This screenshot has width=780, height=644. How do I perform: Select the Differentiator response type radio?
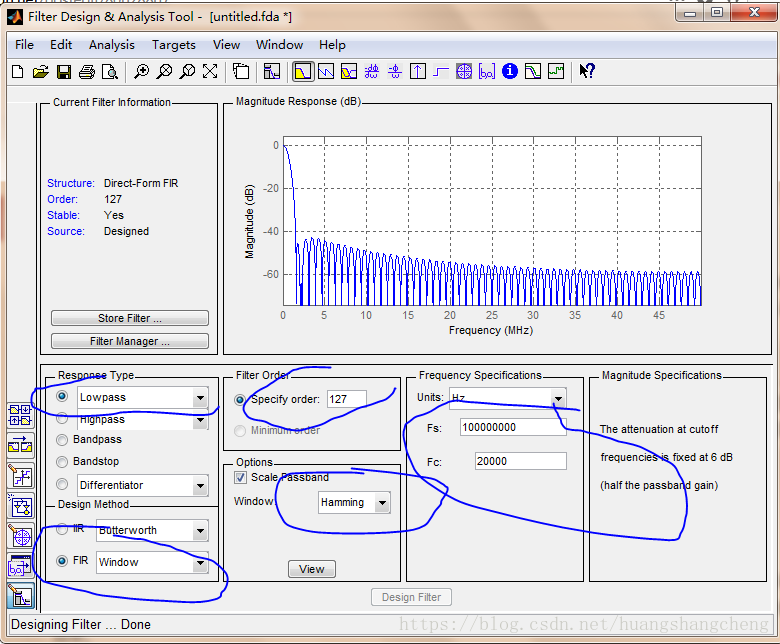click(x=62, y=484)
